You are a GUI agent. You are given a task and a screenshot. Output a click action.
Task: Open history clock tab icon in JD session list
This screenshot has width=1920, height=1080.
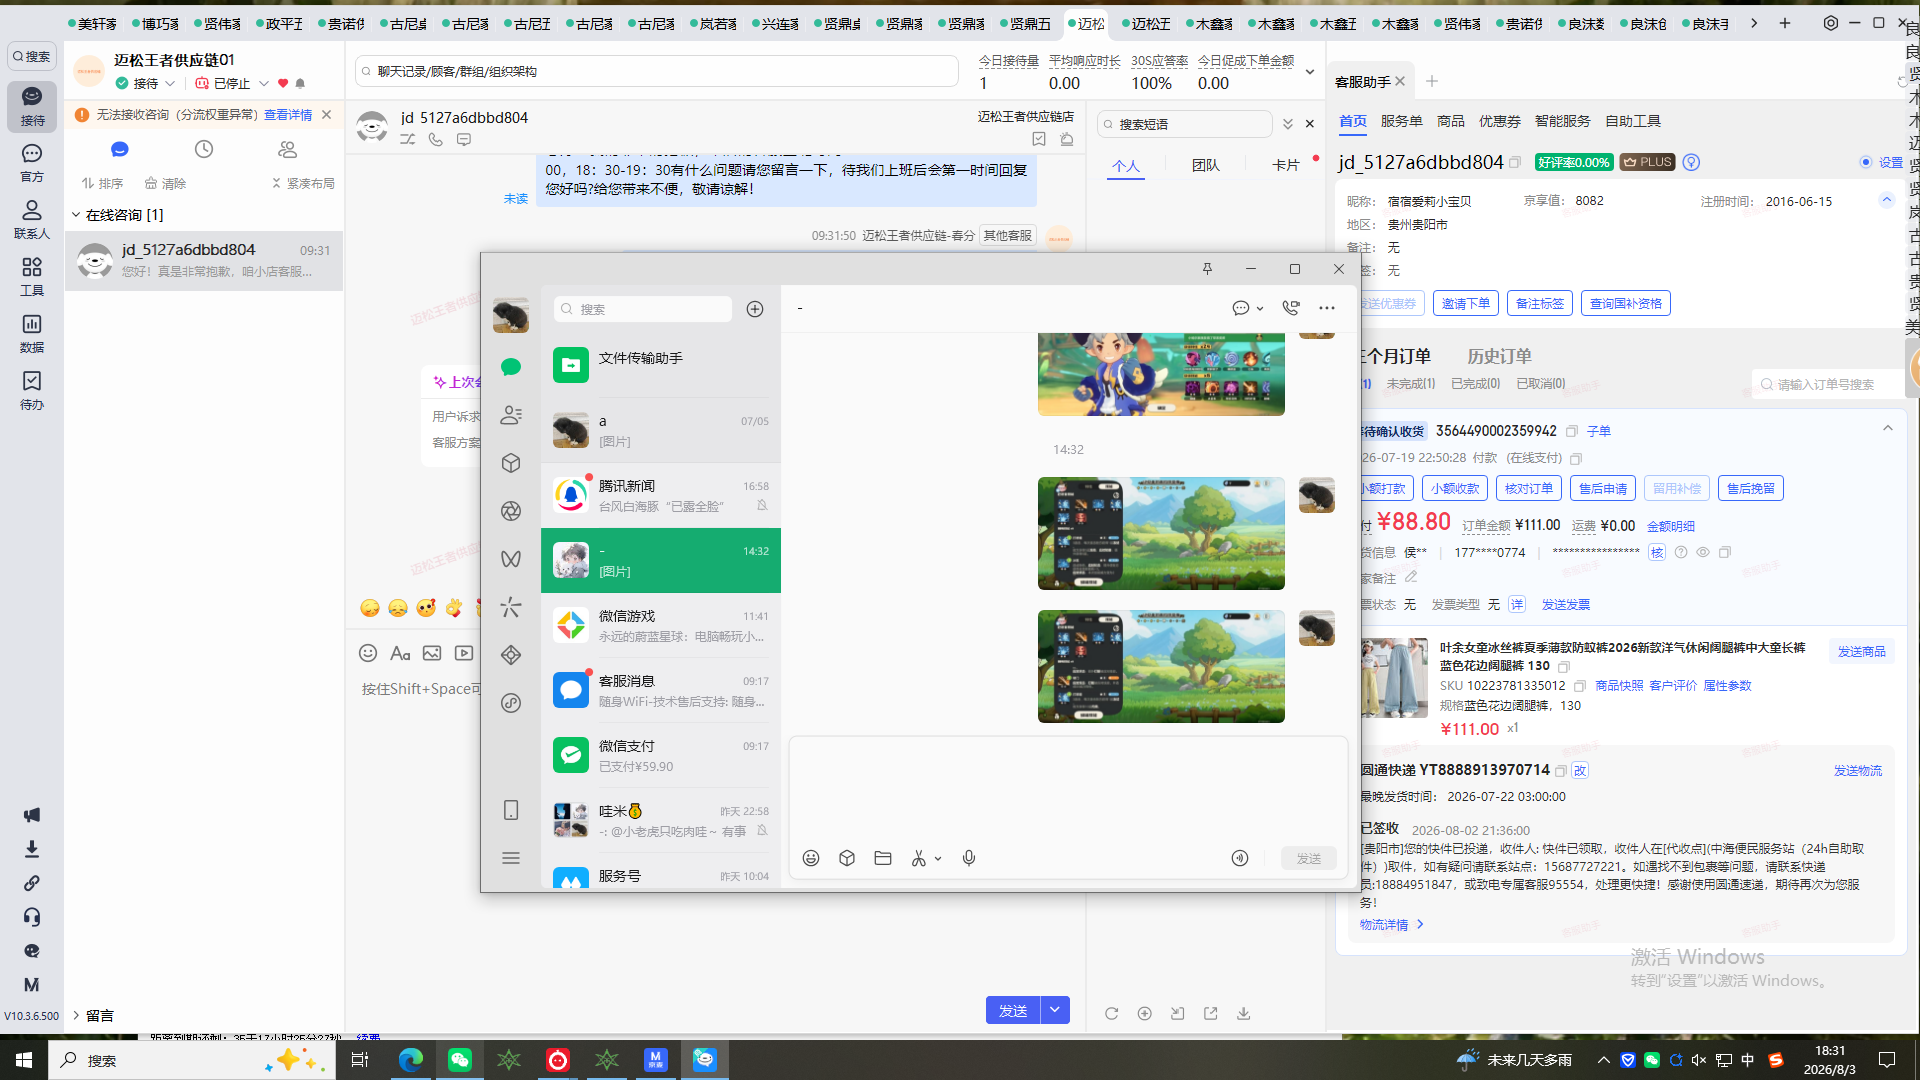(x=204, y=149)
